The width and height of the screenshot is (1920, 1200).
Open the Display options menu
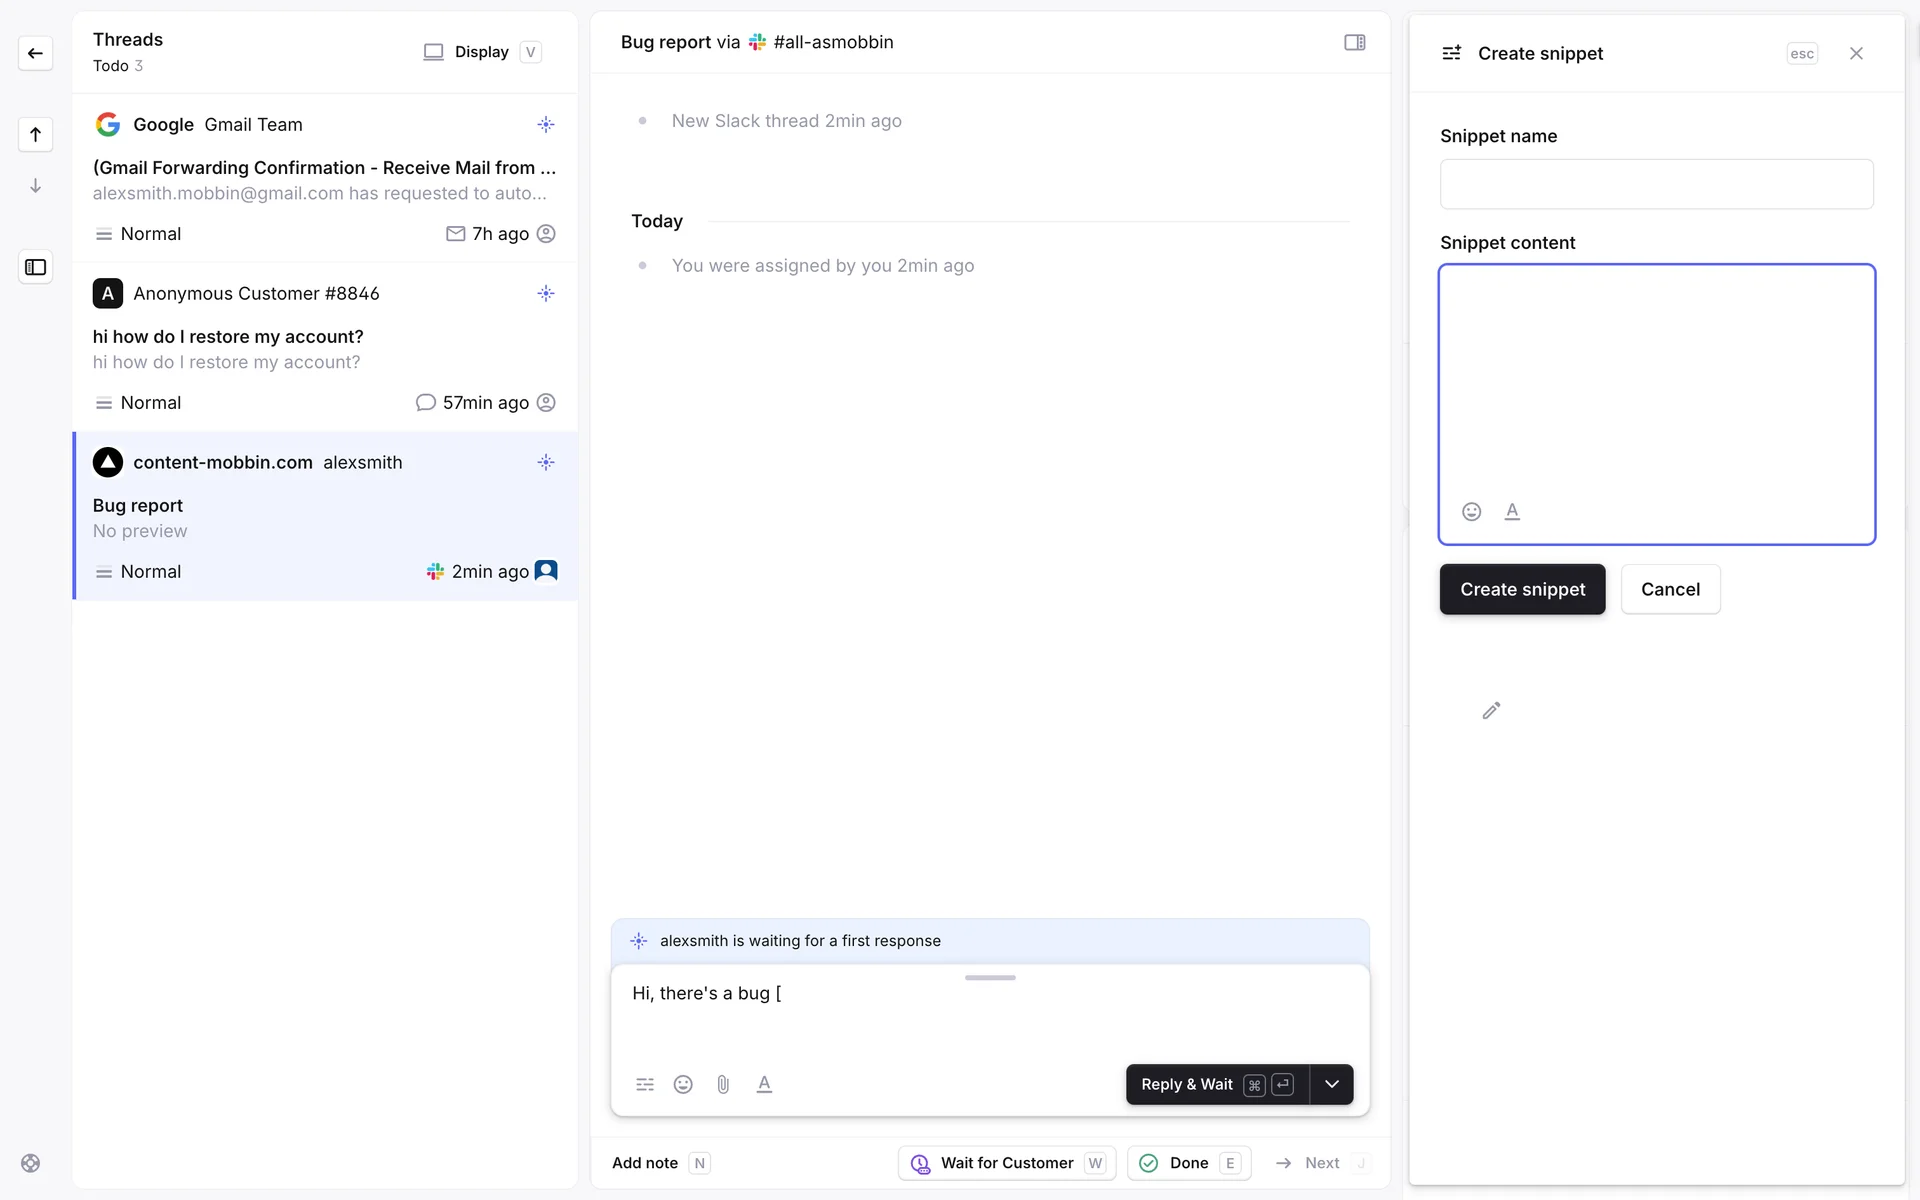(x=481, y=52)
